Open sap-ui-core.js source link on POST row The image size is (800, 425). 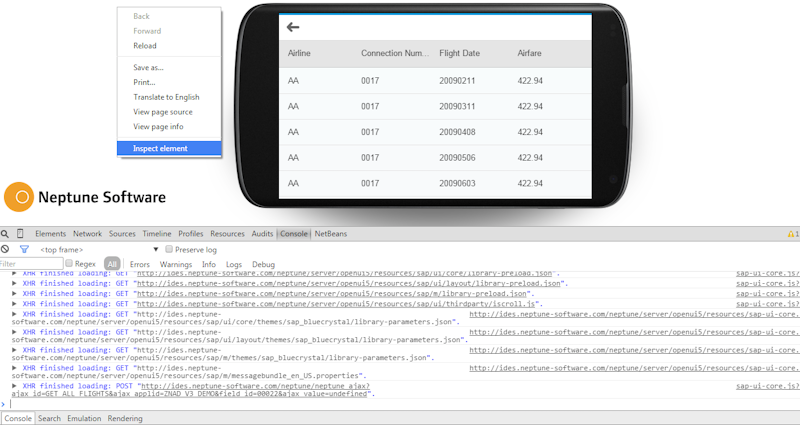coord(768,386)
